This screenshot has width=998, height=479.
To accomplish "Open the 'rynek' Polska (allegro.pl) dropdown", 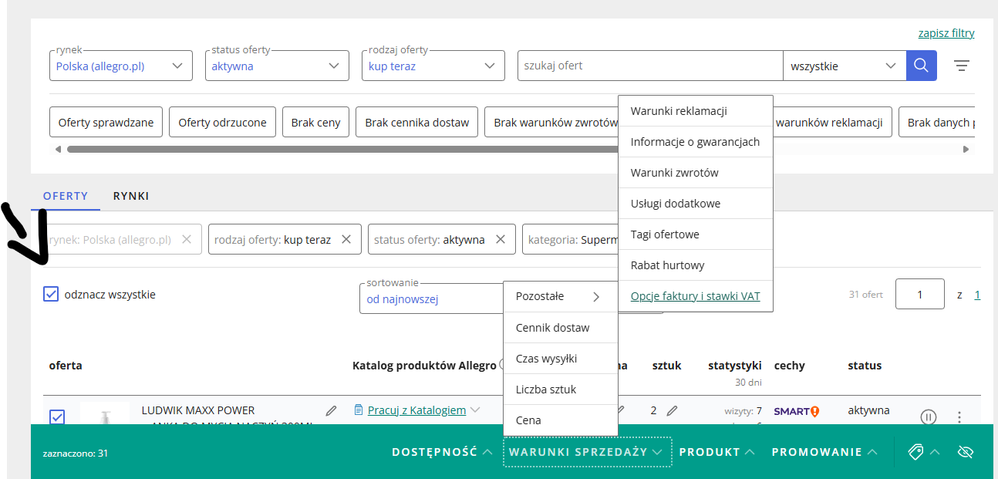I will click(x=120, y=66).
